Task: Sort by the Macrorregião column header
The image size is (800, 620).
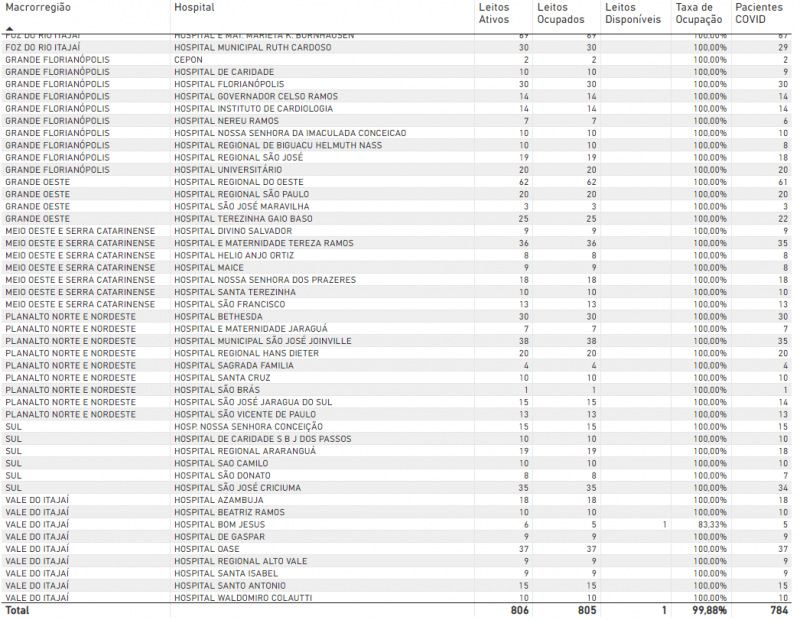Action: pos(38,8)
